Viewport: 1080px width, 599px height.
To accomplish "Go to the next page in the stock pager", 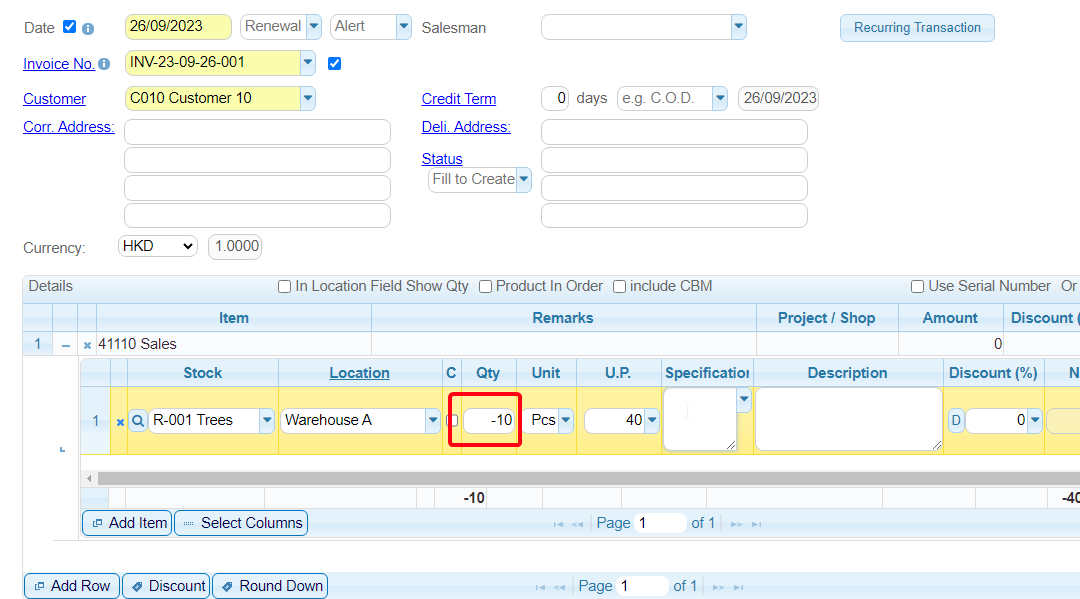I will tap(736, 524).
